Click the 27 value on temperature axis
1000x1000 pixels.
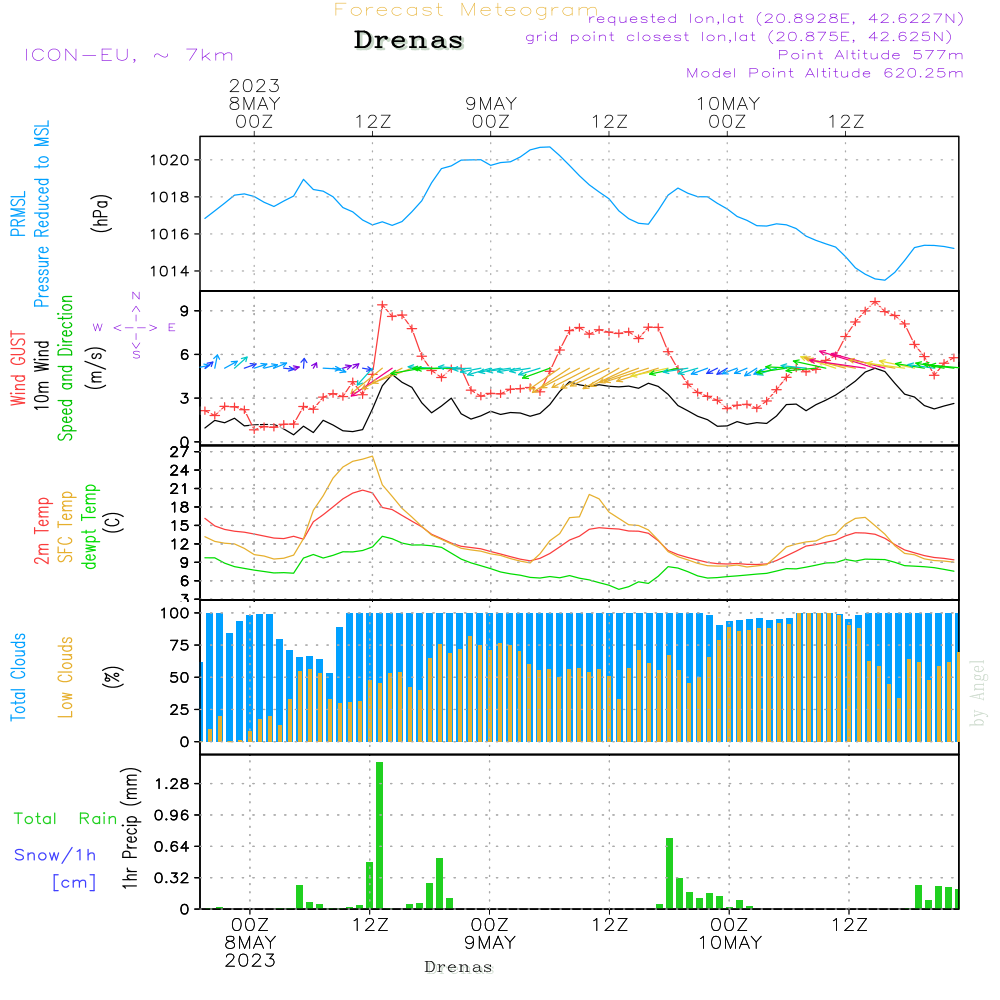tap(180, 452)
